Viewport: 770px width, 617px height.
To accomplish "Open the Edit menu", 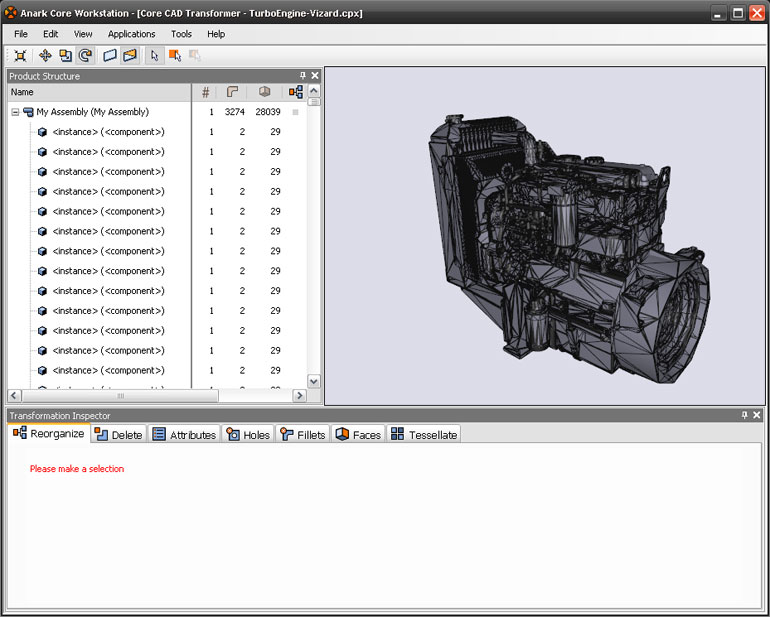I will [51, 34].
